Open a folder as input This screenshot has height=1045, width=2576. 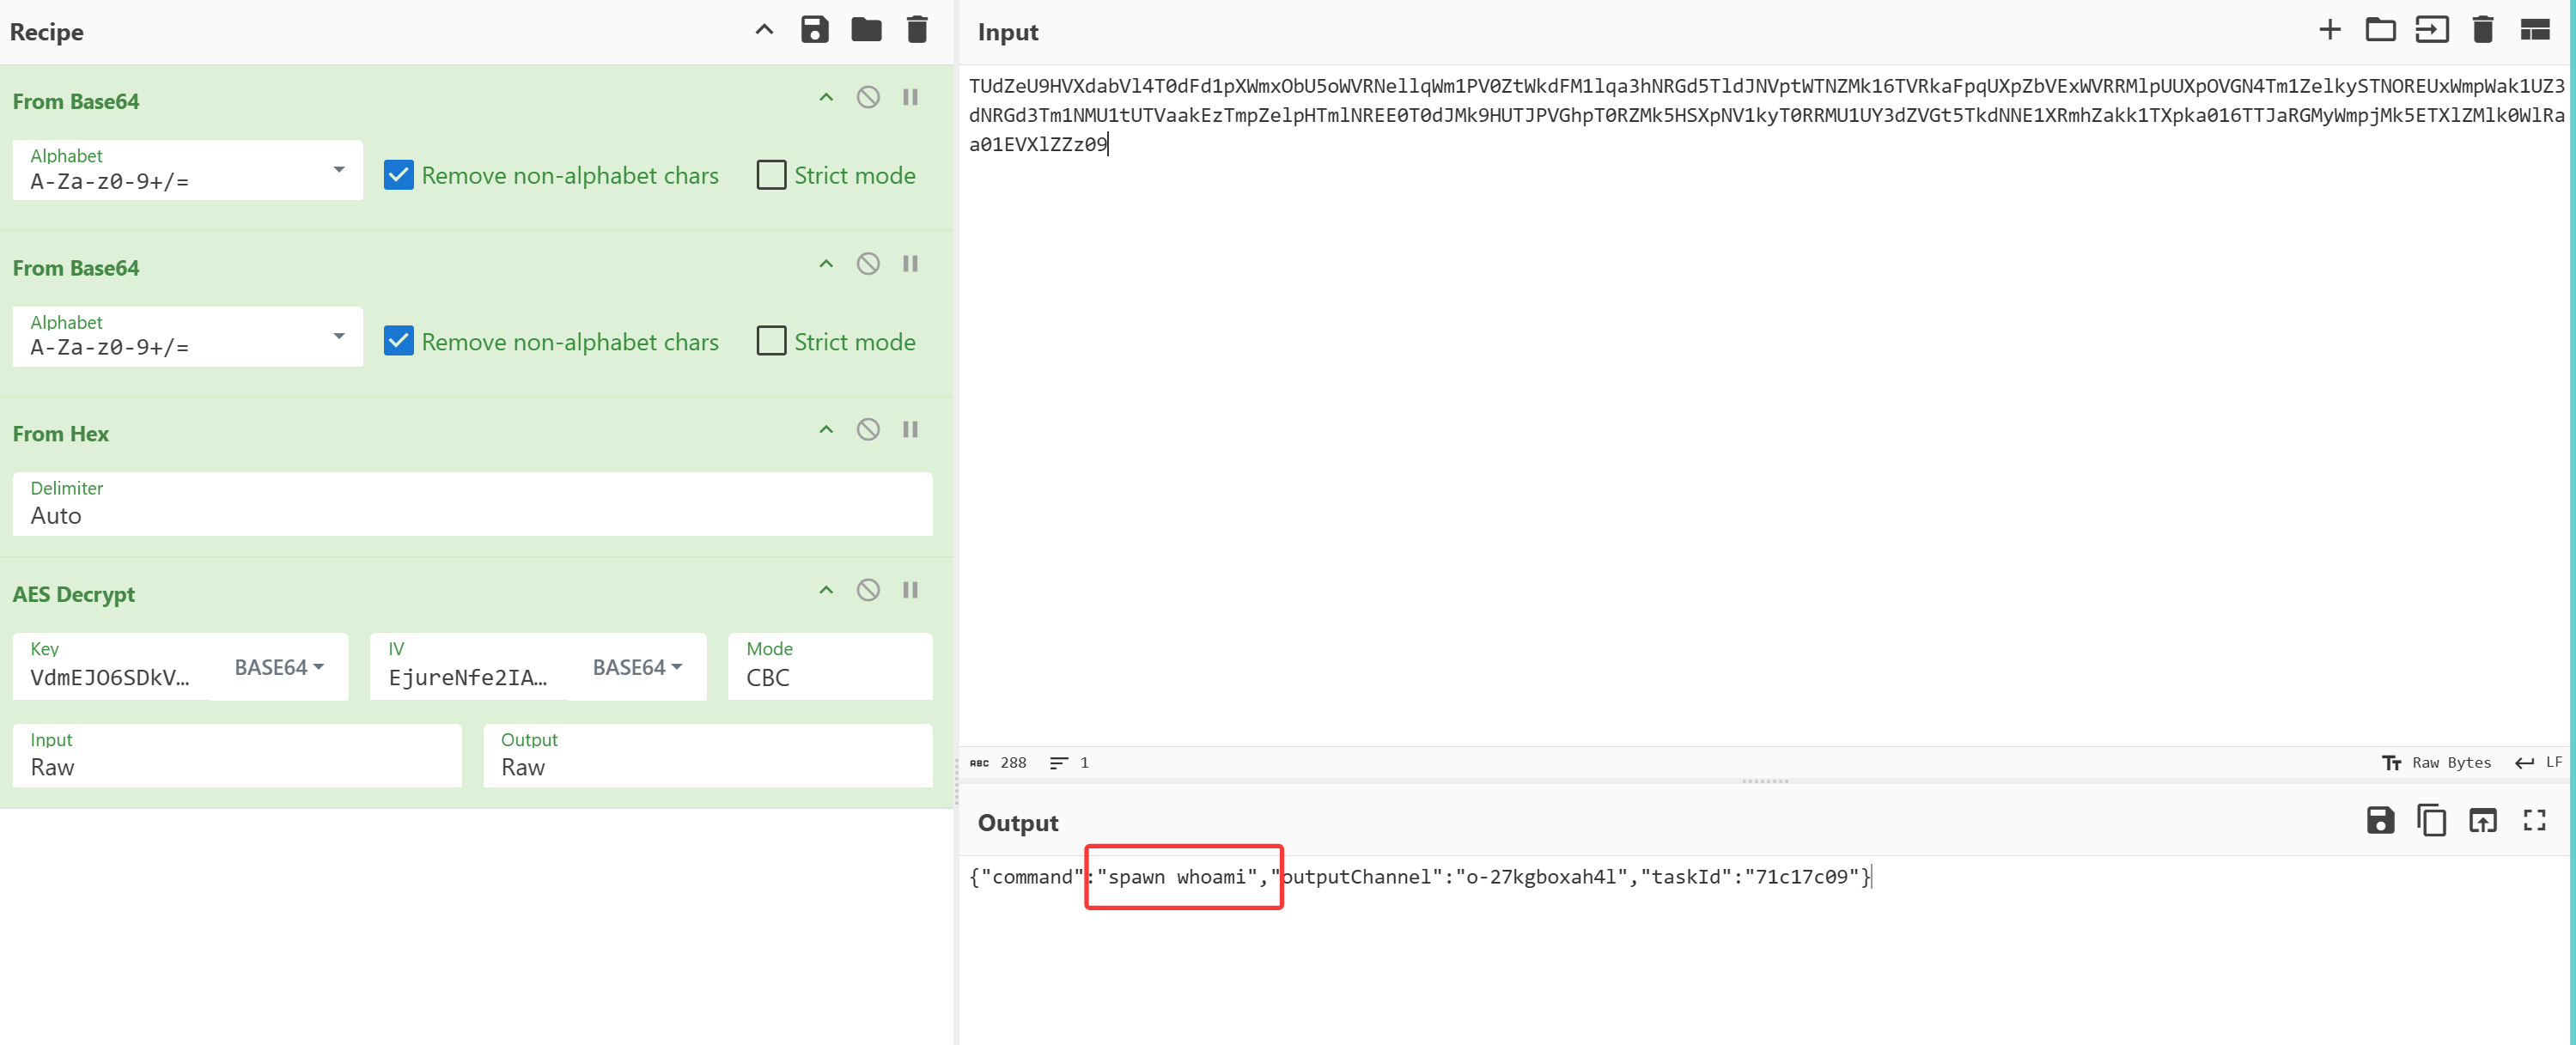click(2380, 30)
